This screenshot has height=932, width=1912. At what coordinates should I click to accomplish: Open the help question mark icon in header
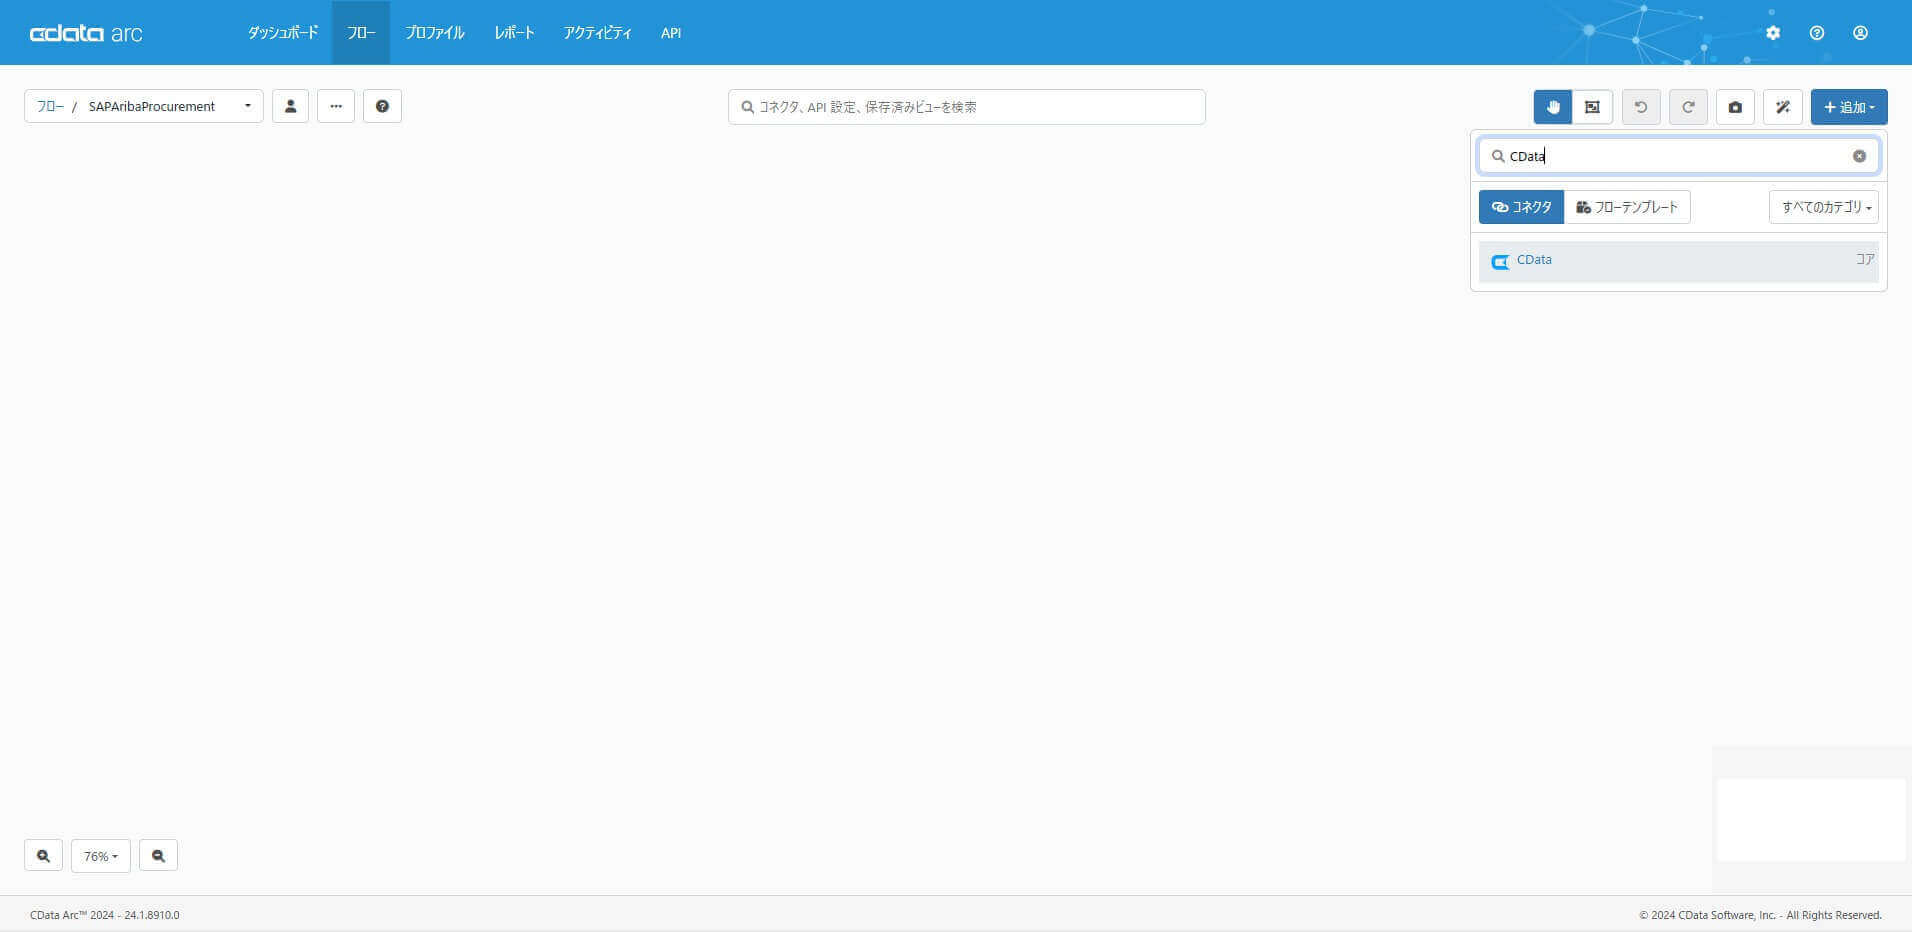[1817, 33]
